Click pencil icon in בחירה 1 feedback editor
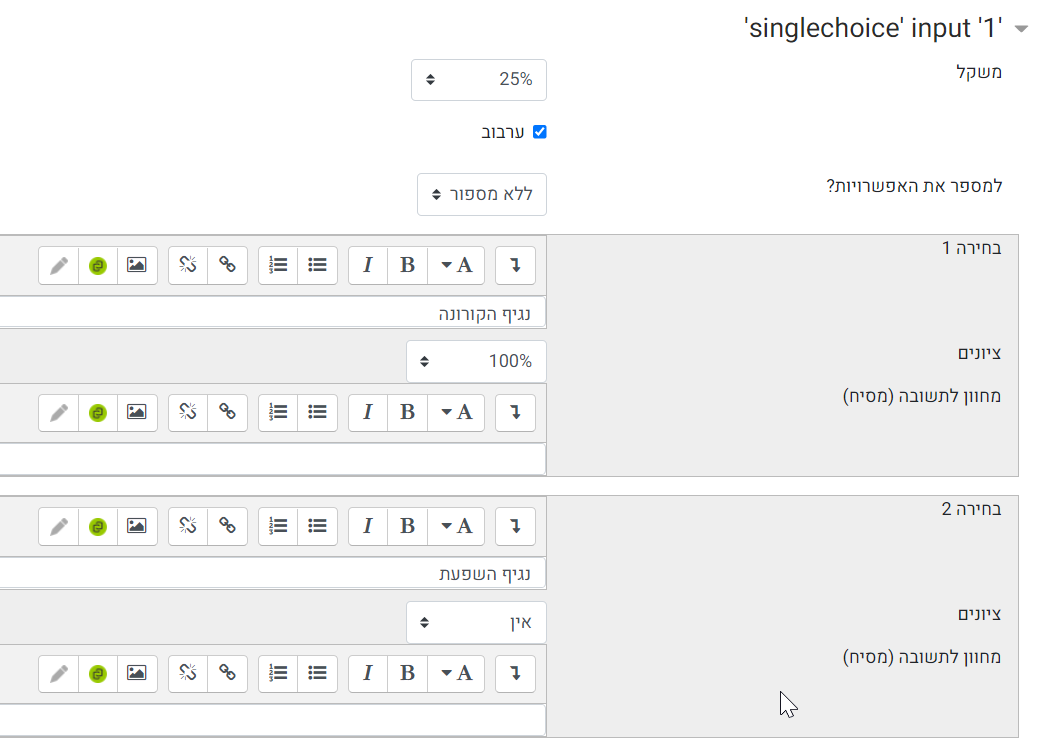Image resolution: width=1045 pixels, height=753 pixels. point(59,412)
